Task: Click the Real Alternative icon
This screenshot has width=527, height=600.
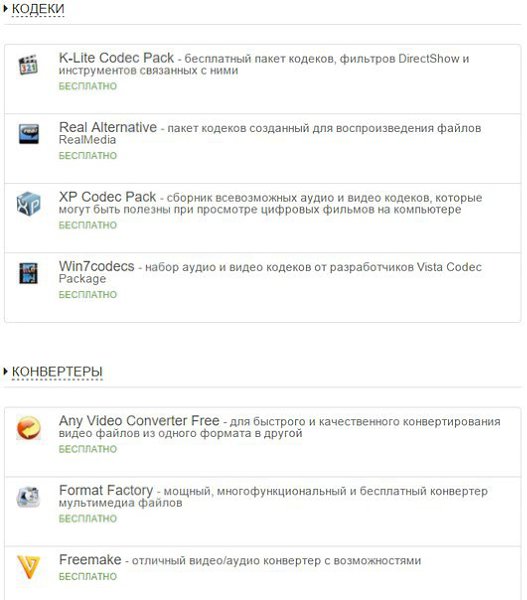Action: tap(29, 134)
